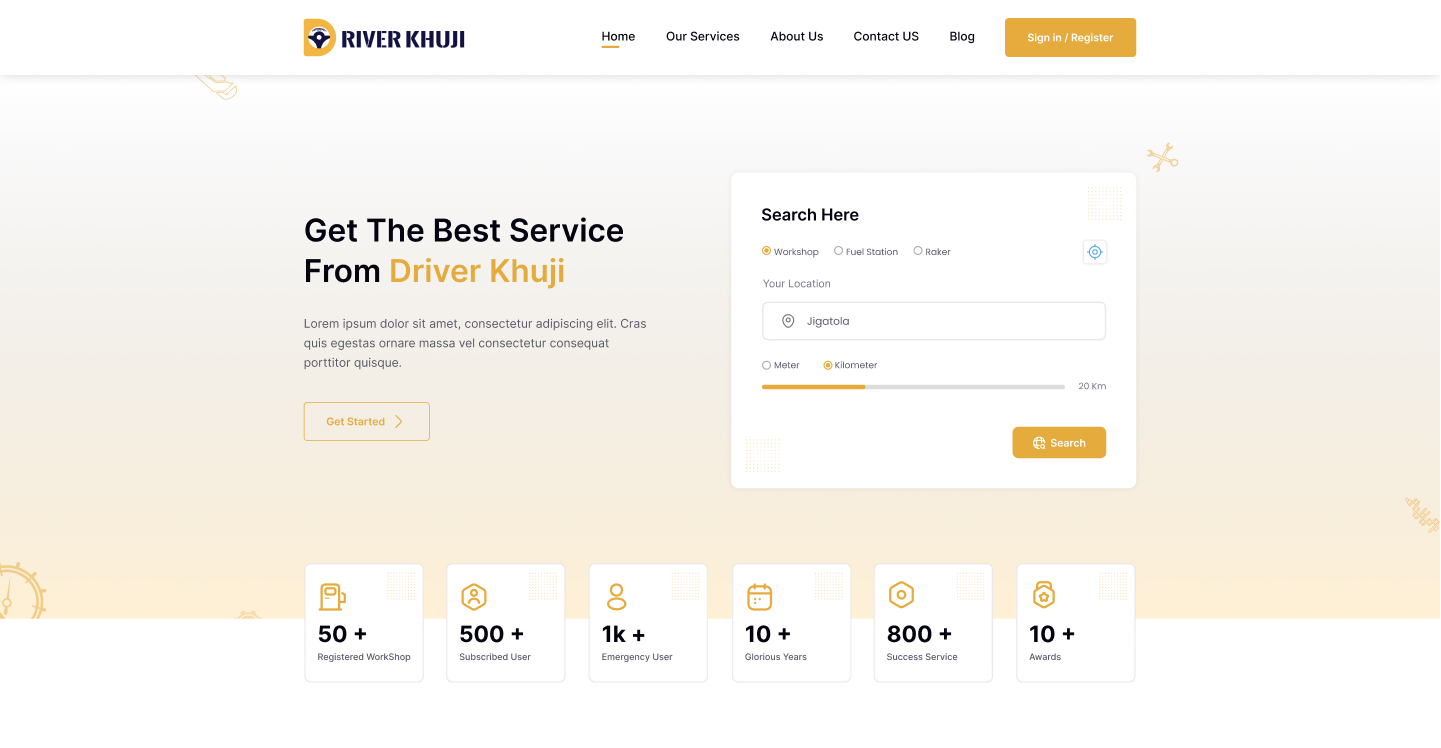Click the Emergency User person icon
The image size is (1441, 748).
617,597
